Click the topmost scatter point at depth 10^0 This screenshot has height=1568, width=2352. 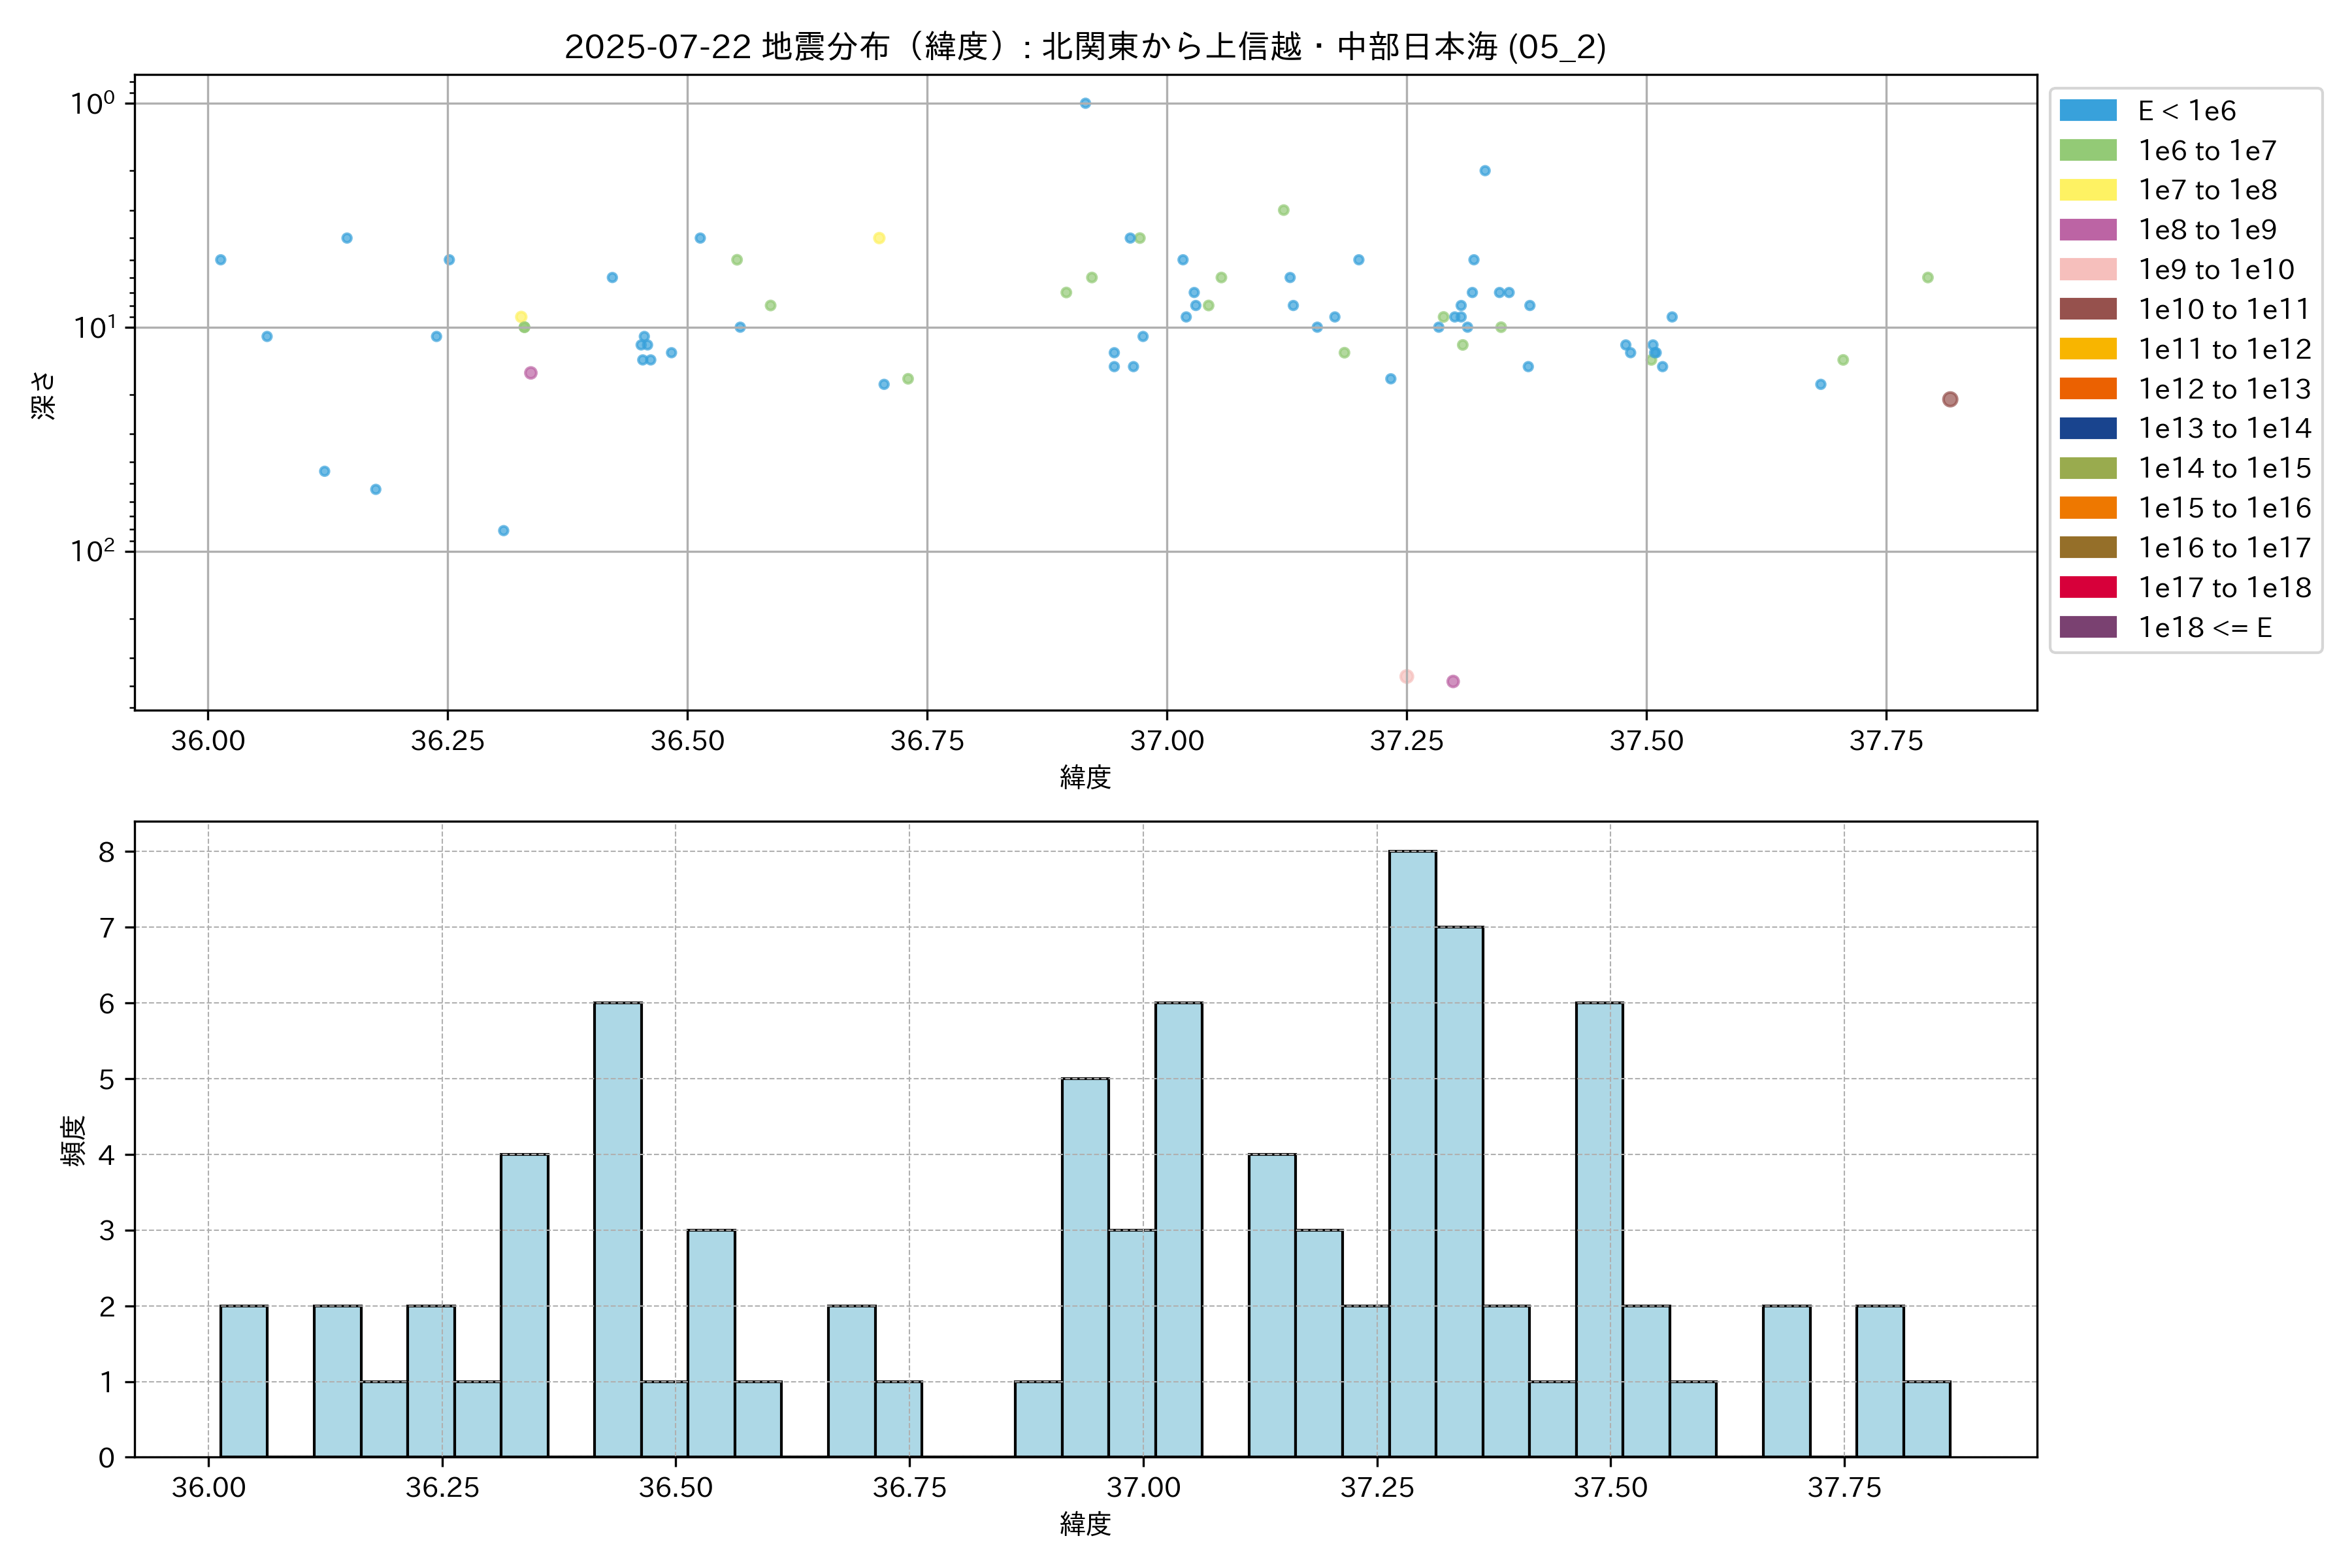point(1085,103)
